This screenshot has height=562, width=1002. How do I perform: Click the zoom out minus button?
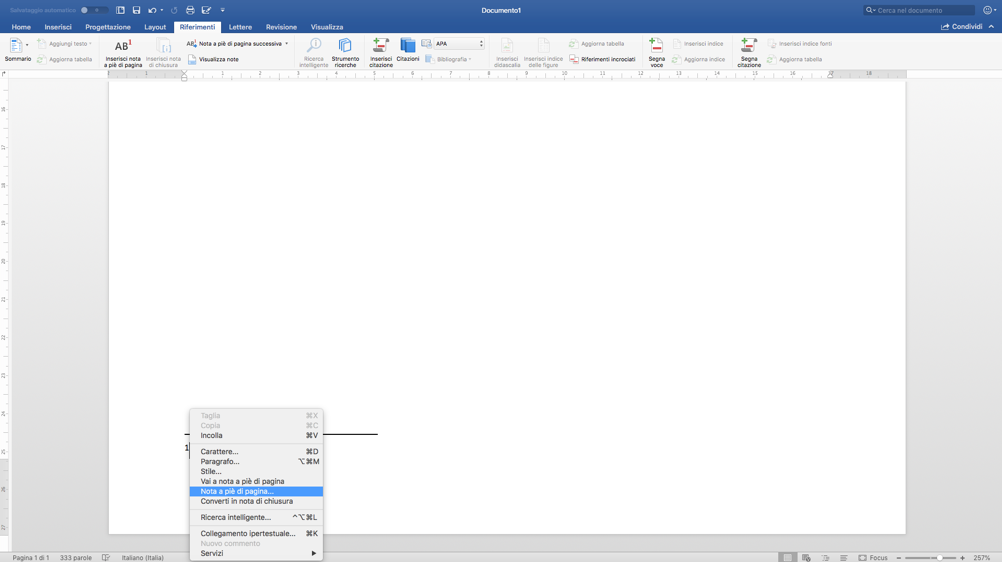pyautogui.click(x=898, y=558)
